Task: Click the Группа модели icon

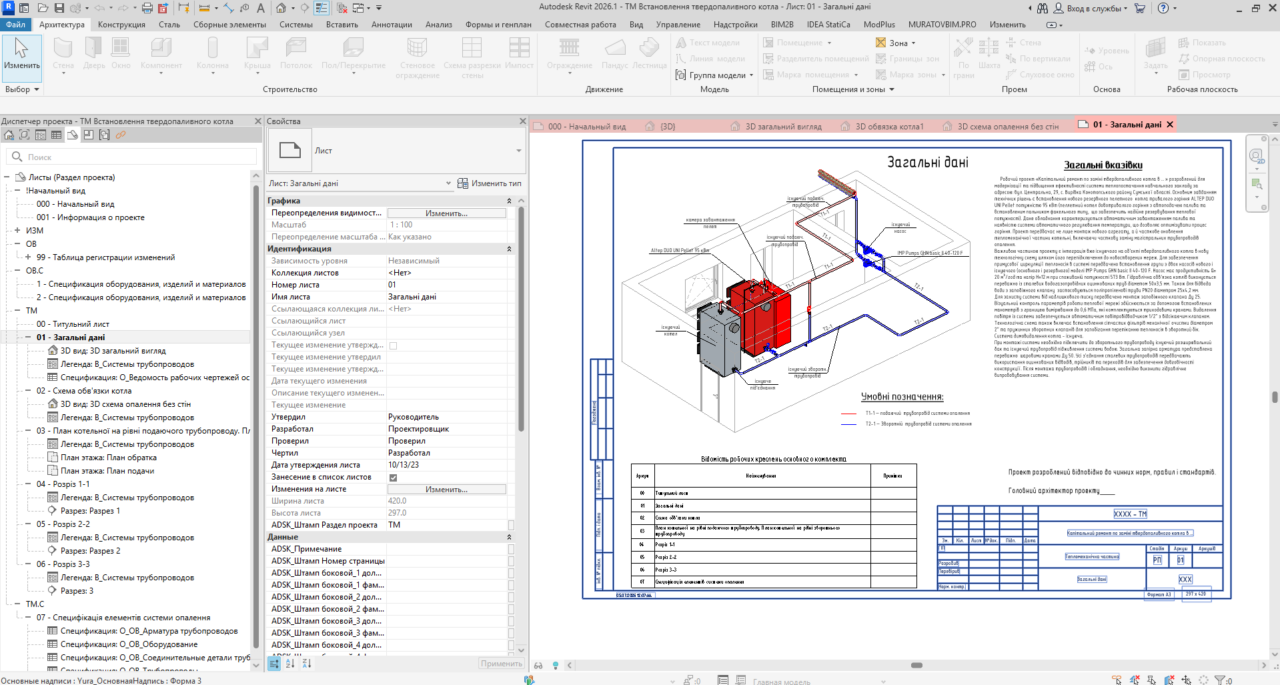Action: (x=681, y=75)
